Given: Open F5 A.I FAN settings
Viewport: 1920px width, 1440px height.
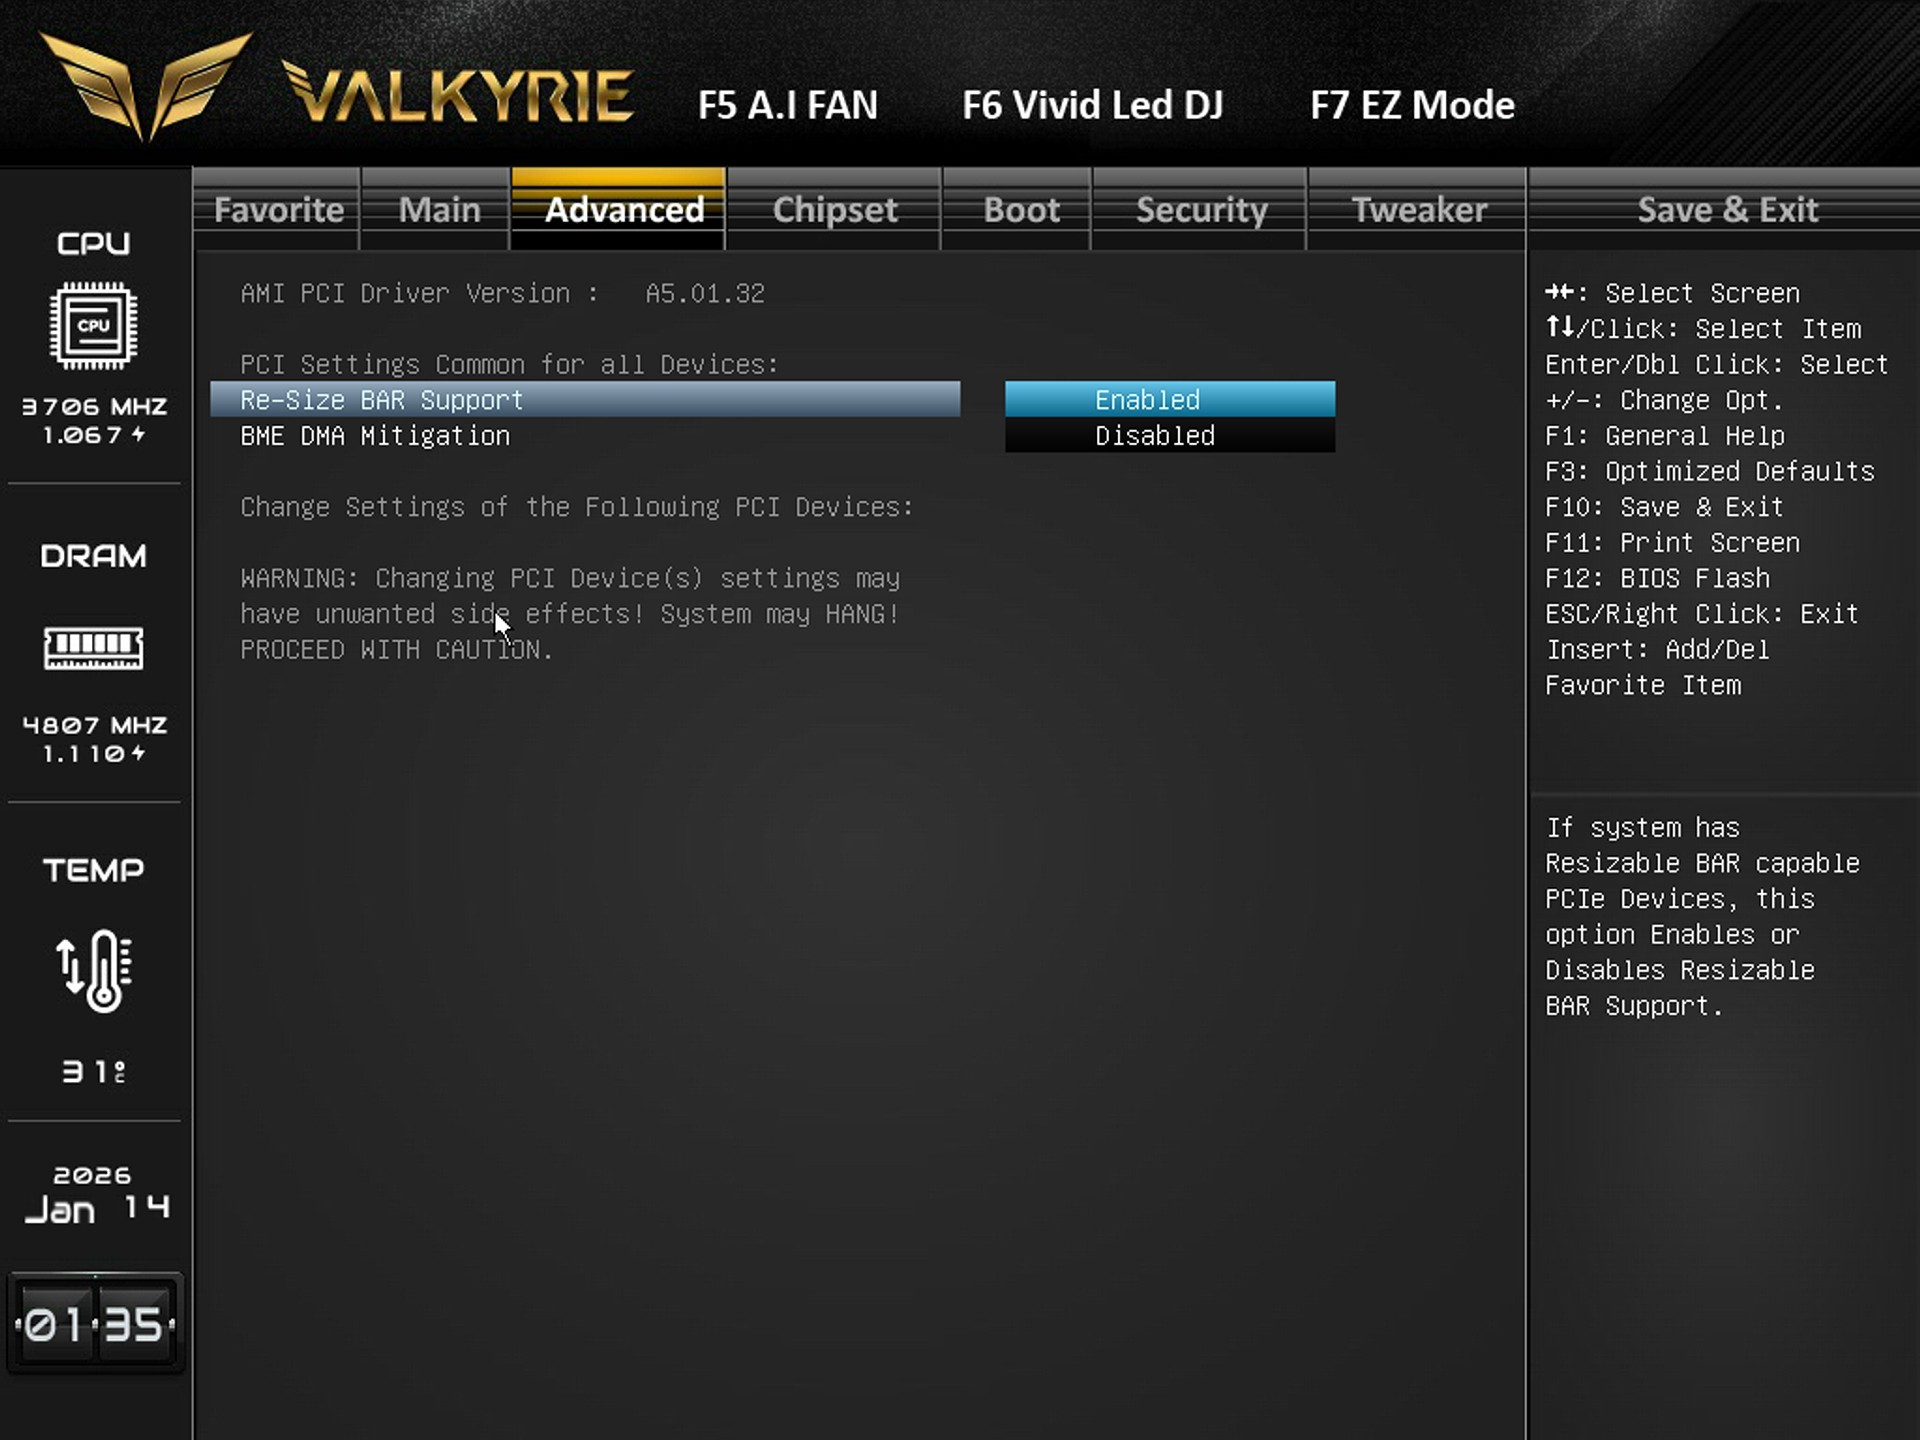Looking at the screenshot, I should pos(787,105).
